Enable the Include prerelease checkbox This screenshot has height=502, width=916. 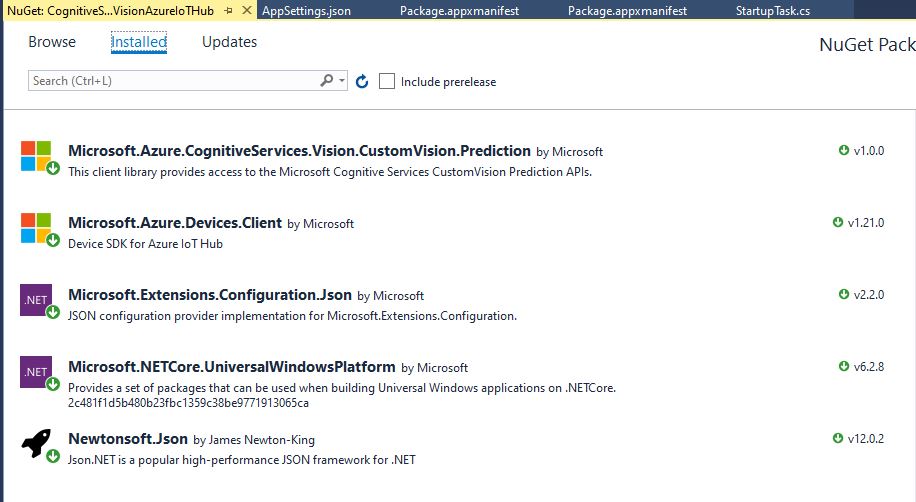(x=387, y=81)
